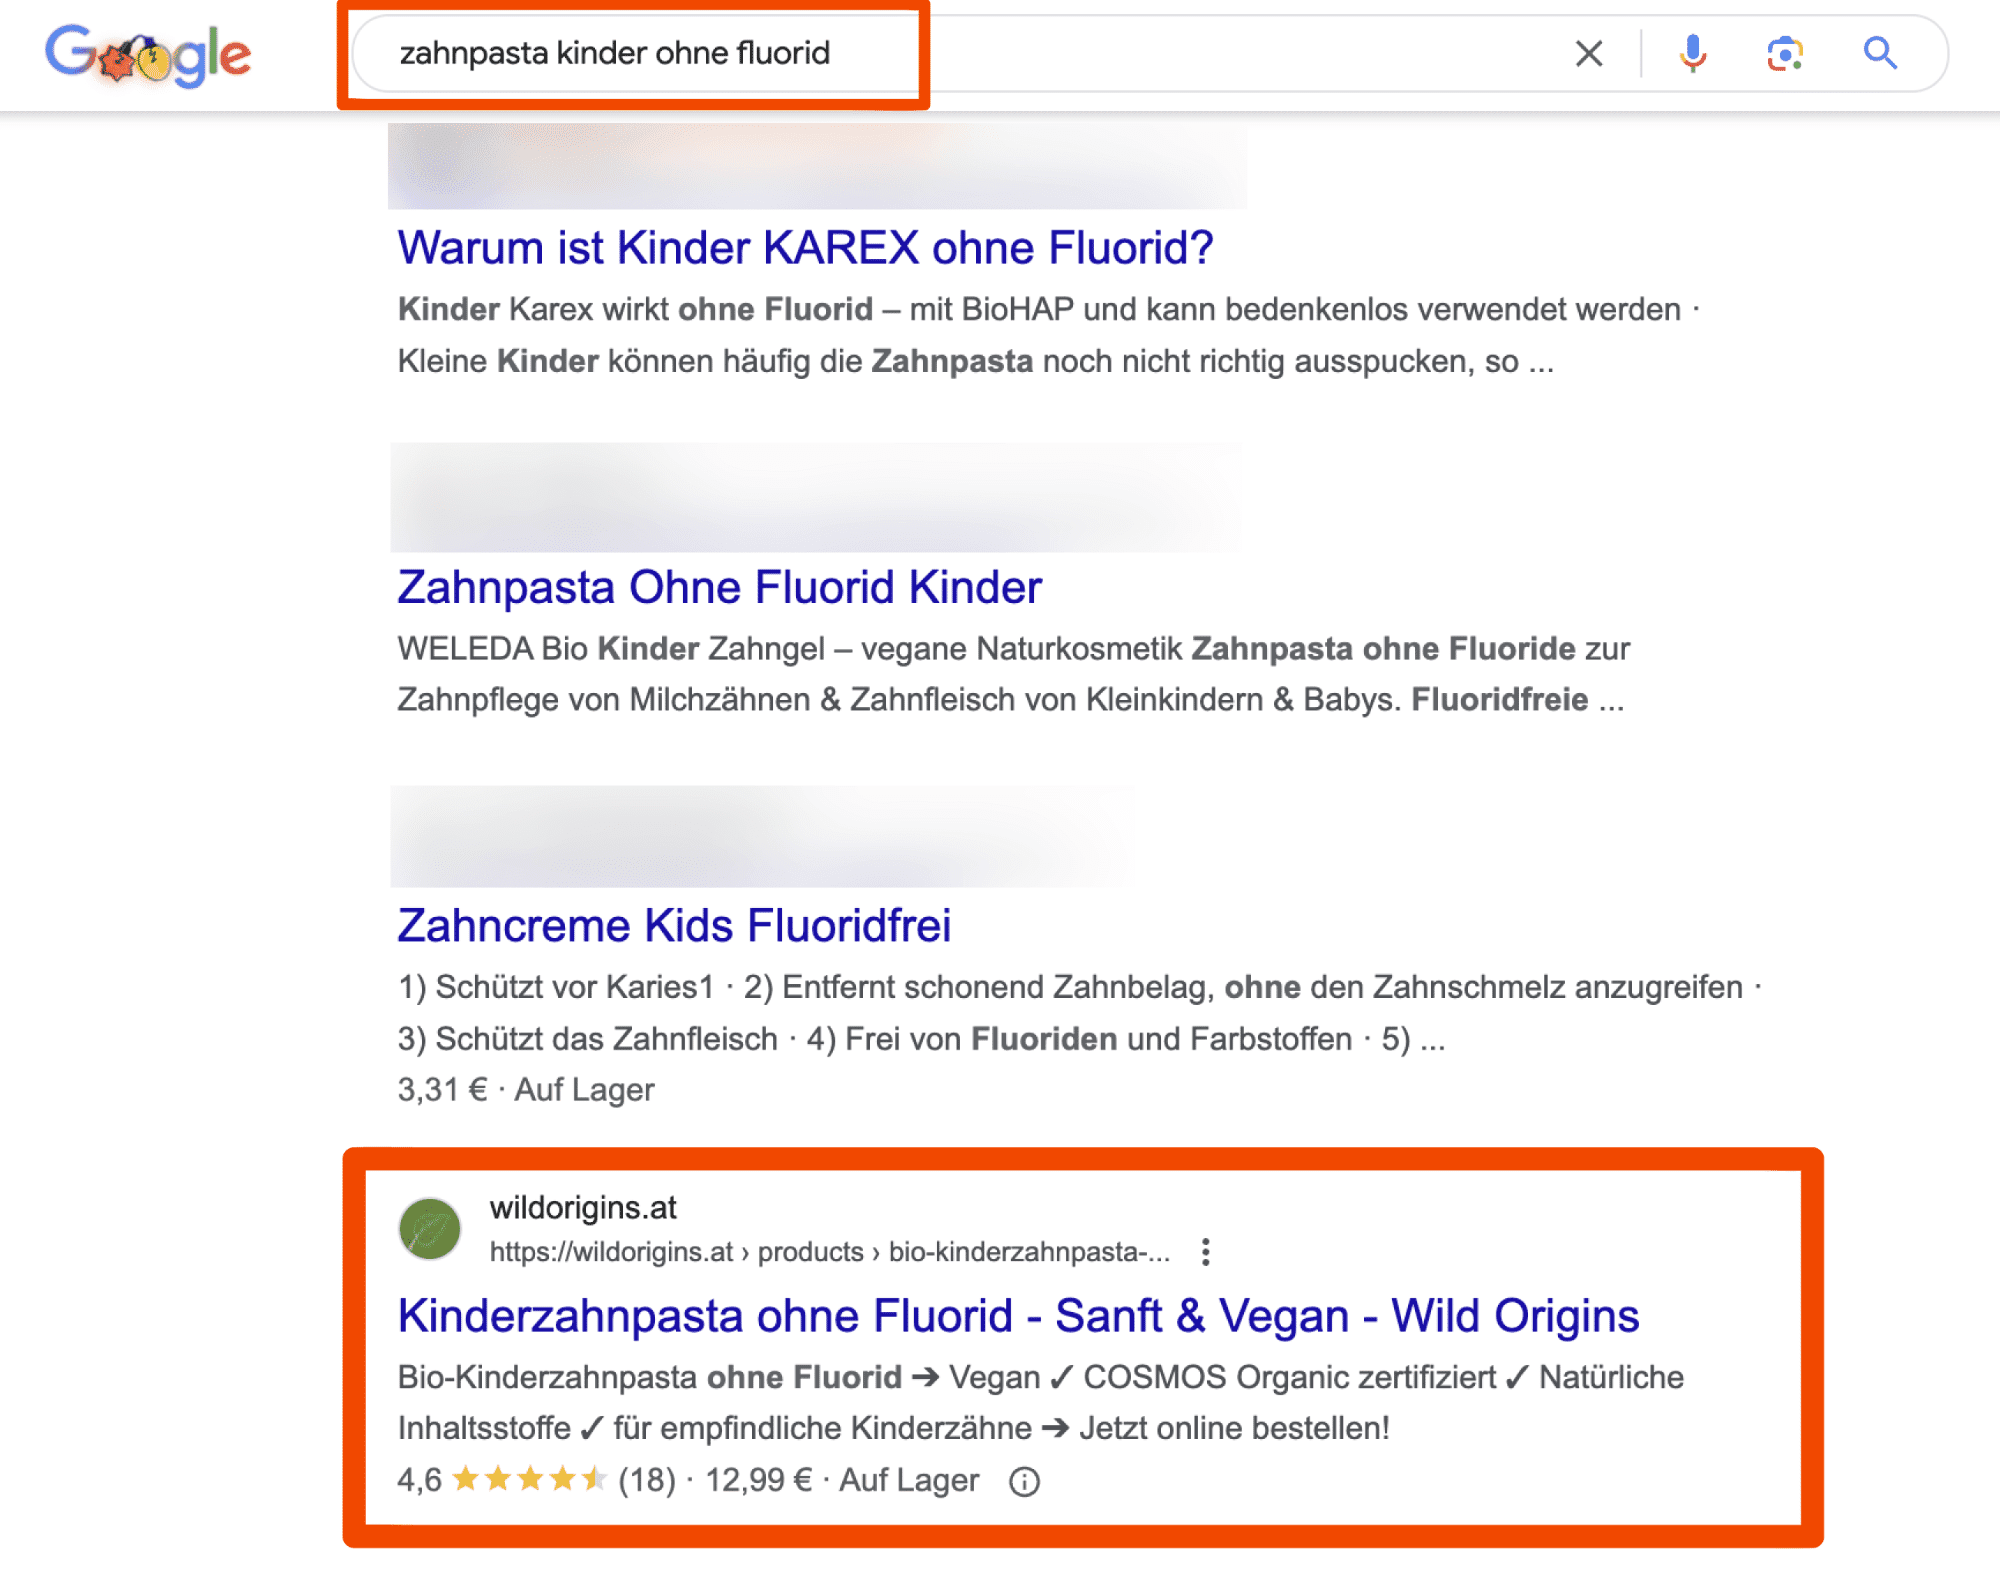The width and height of the screenshot is (2000, 1571).
Task: Click the wildorigins.at green leaf favicon
Action: click(430, 1229)
